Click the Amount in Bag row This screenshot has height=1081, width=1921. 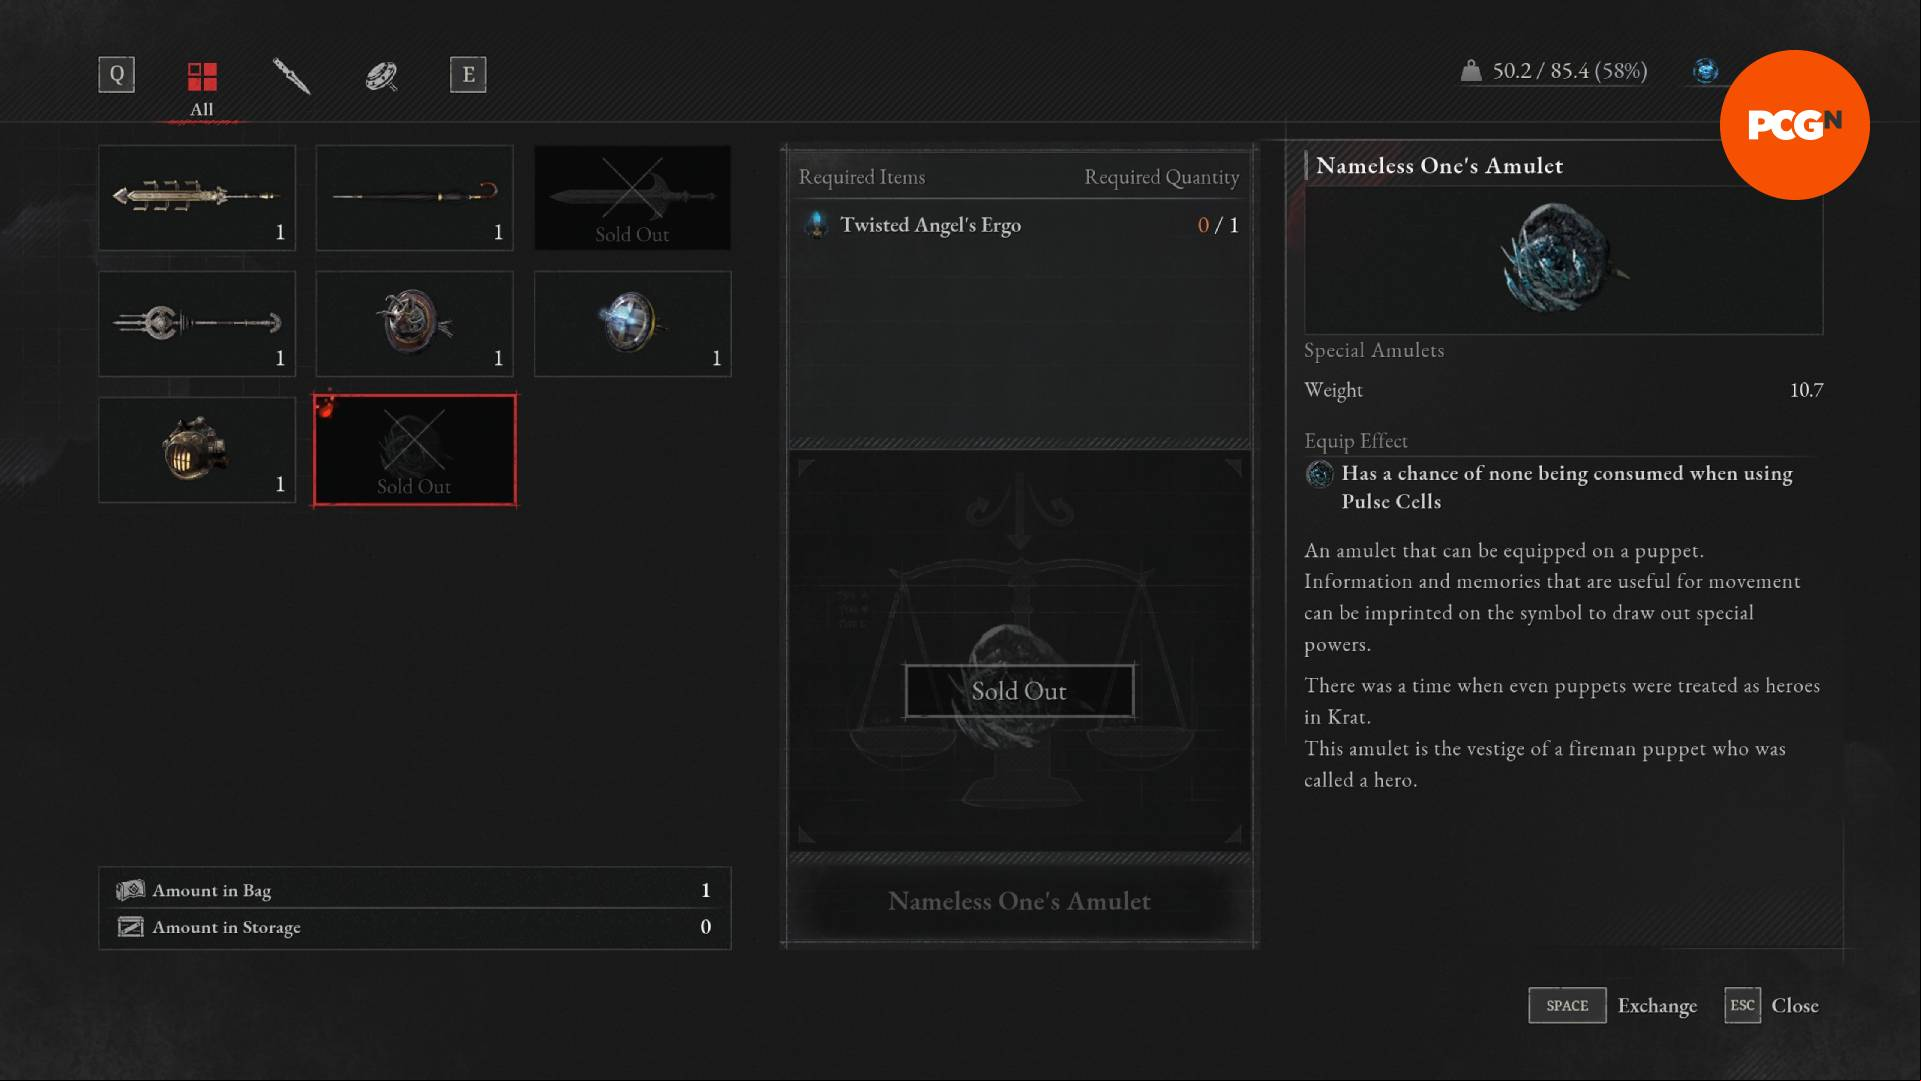415,890
